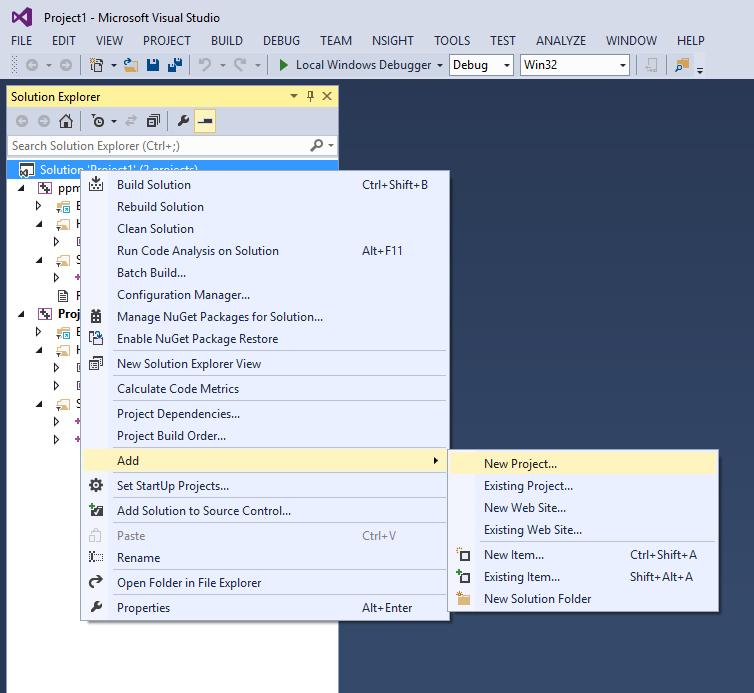754x693 pixels.
Task: Open Configuration Manager... from the context menu
Action: tap(265, 295)
